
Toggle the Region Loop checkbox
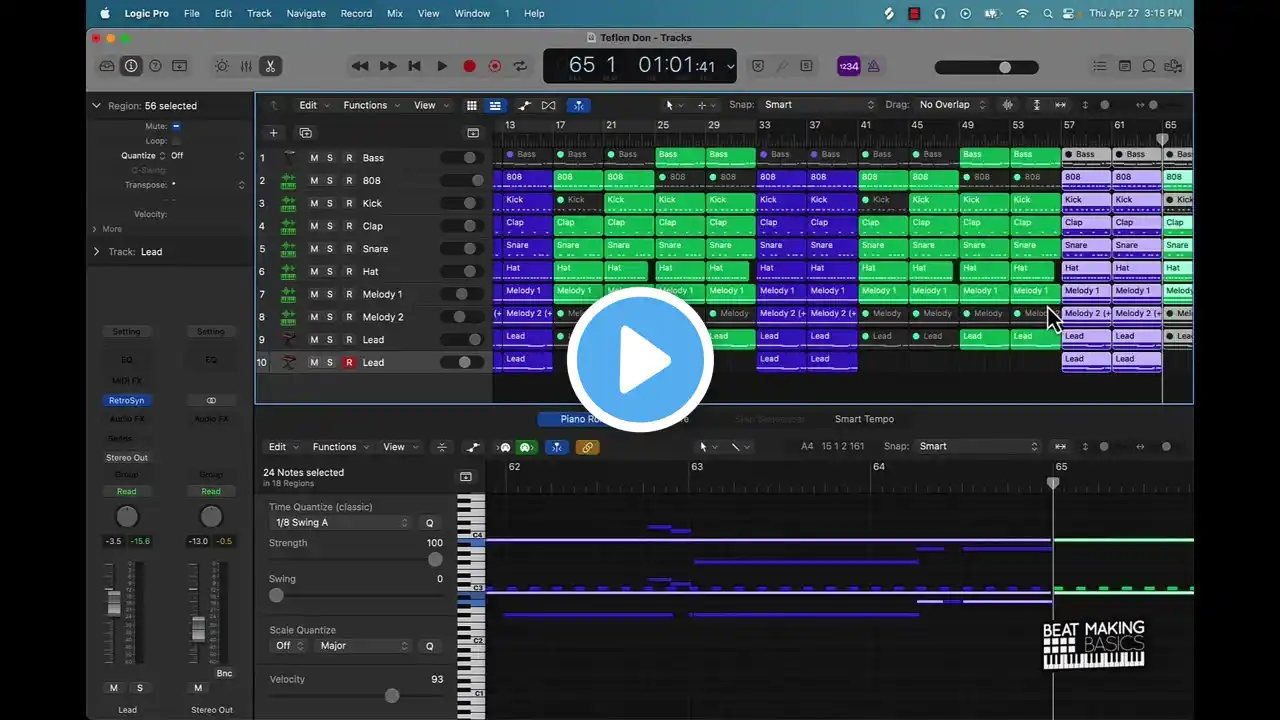[176, 141]
